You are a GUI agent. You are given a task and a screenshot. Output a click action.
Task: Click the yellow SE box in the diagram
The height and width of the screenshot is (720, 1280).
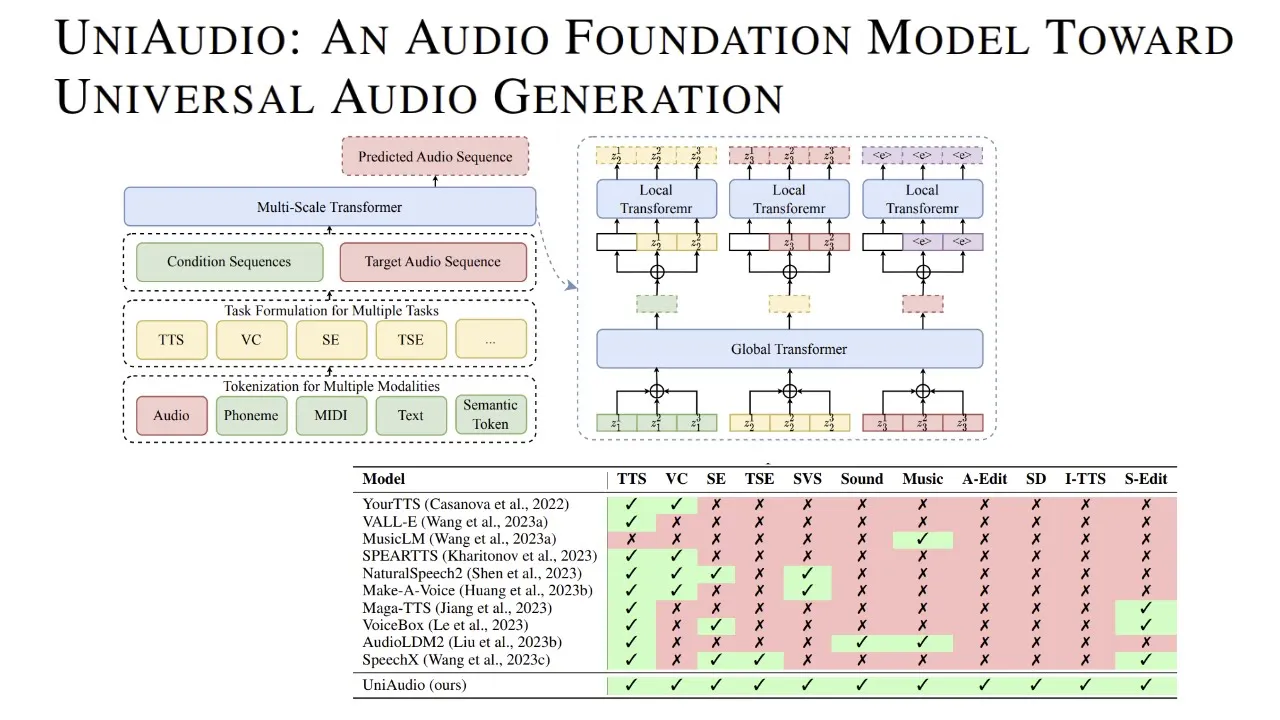coord(331,340)
